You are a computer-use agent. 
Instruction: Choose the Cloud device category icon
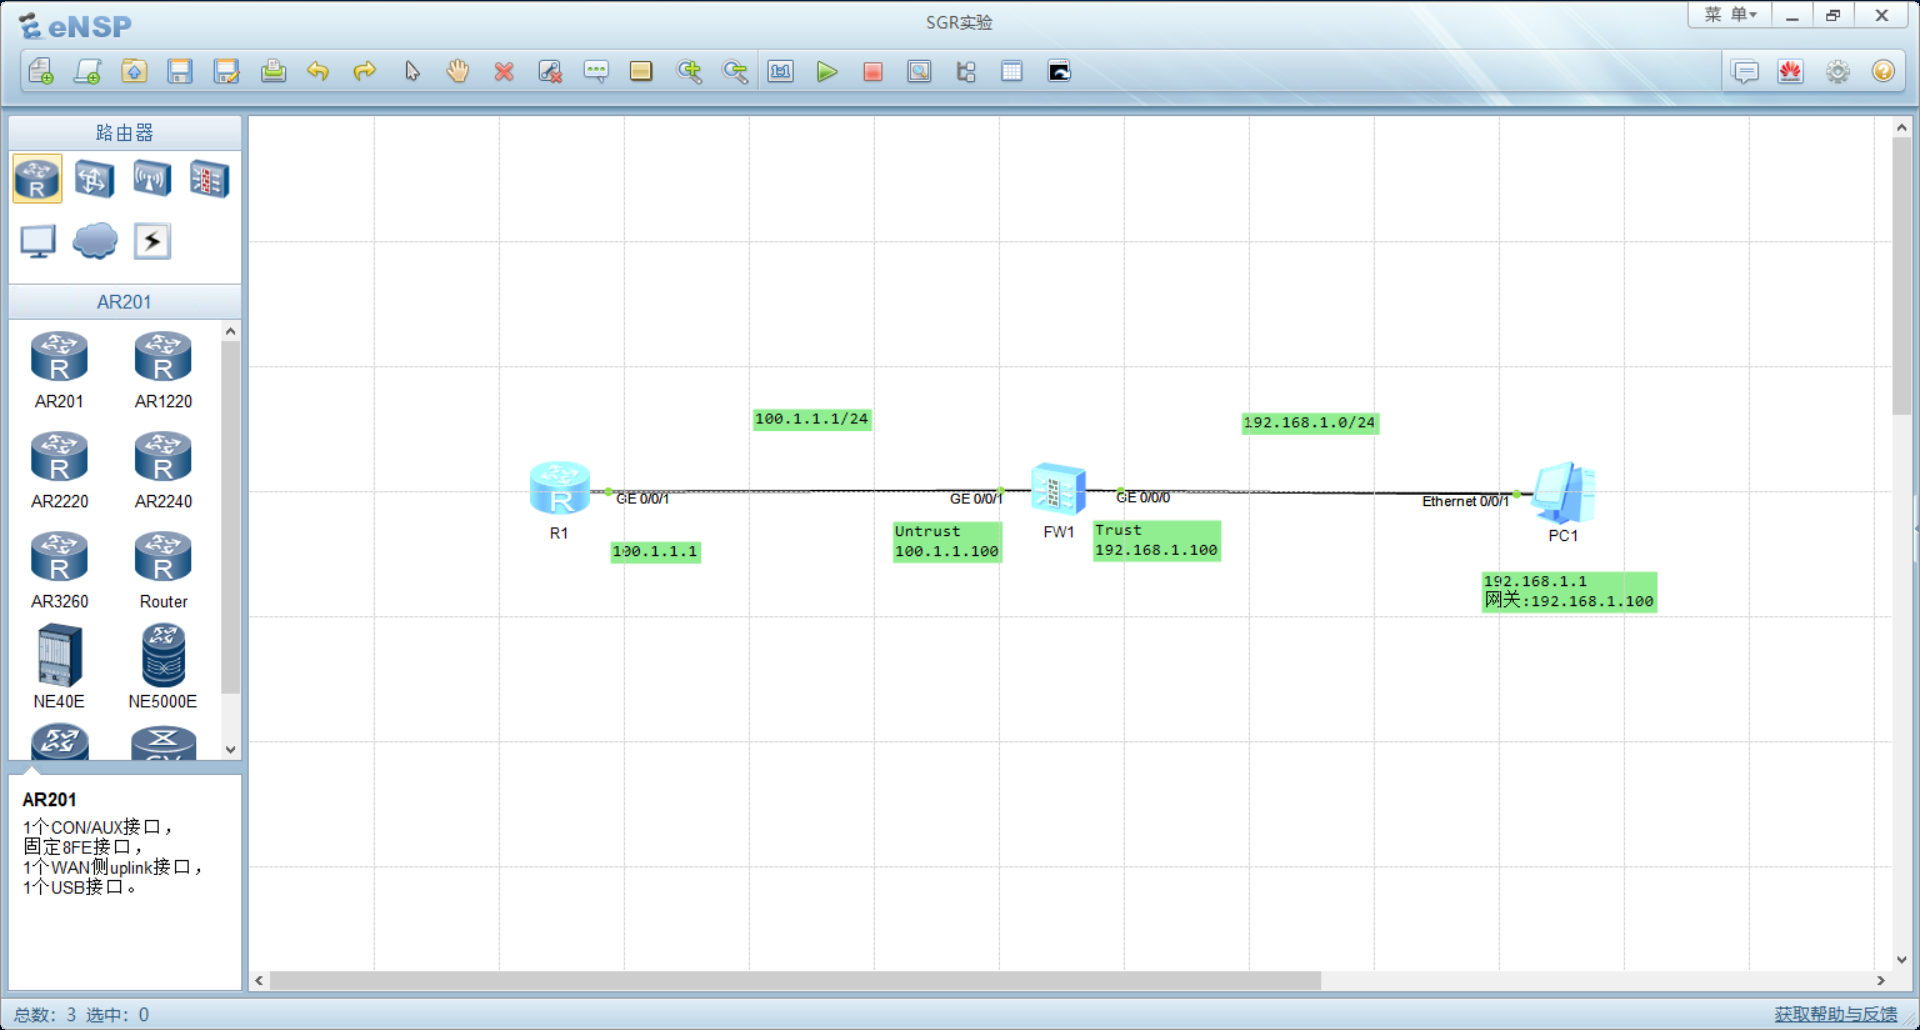[95, 241]
